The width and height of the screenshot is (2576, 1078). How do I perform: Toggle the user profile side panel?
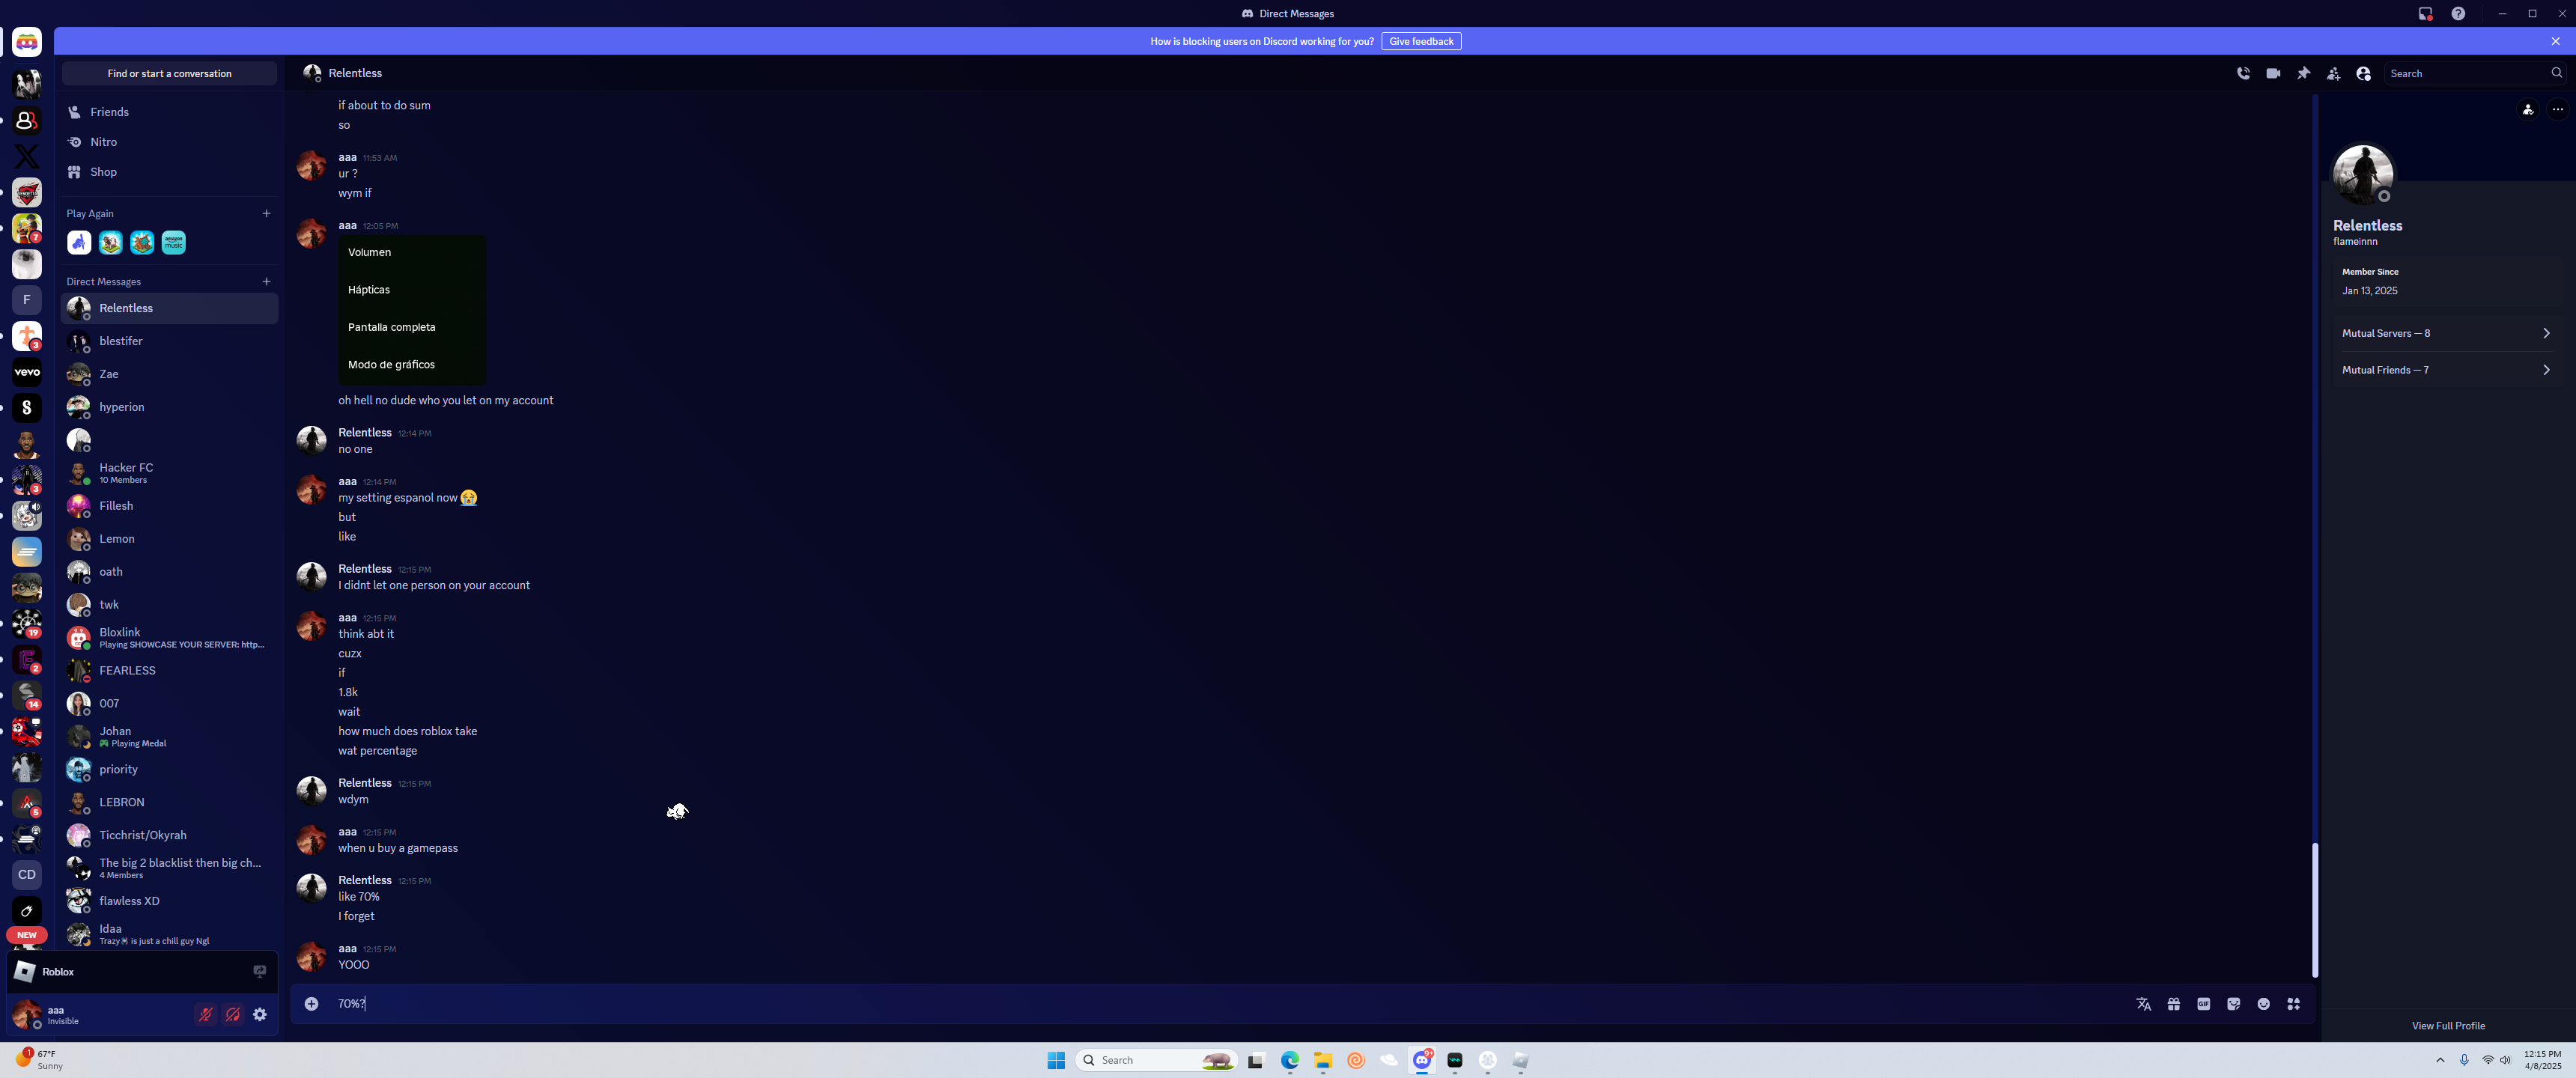pyautogui.click(x=2363, y=73)
